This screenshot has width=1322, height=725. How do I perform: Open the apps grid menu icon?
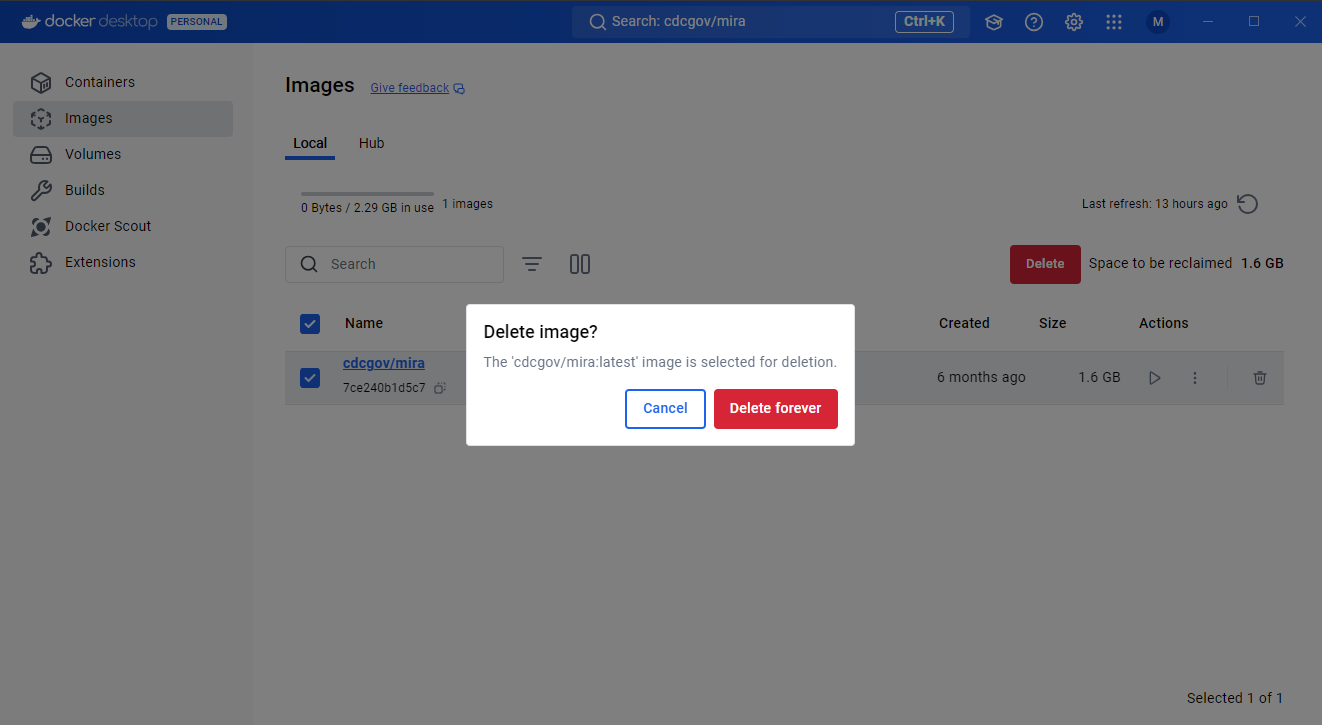pyautogui.click(x=1114, y=22)
